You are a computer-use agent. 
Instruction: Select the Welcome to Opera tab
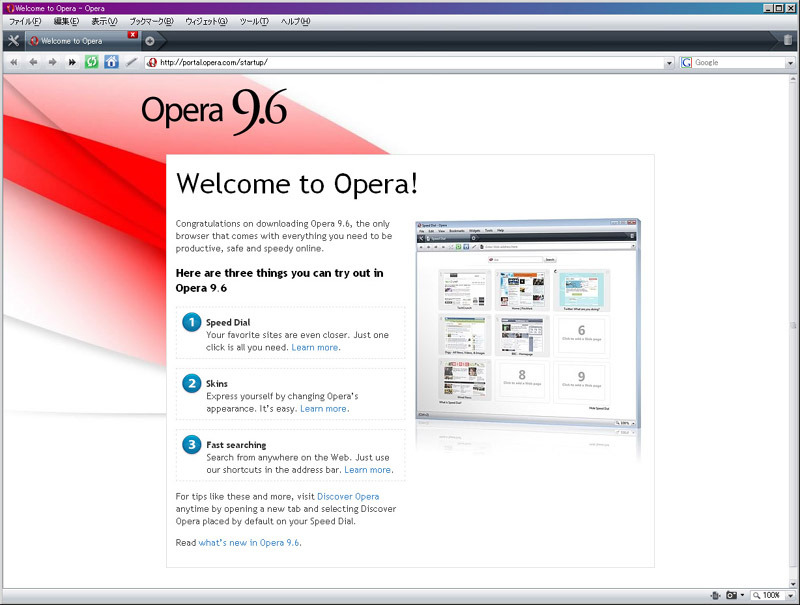coord(75,41)
